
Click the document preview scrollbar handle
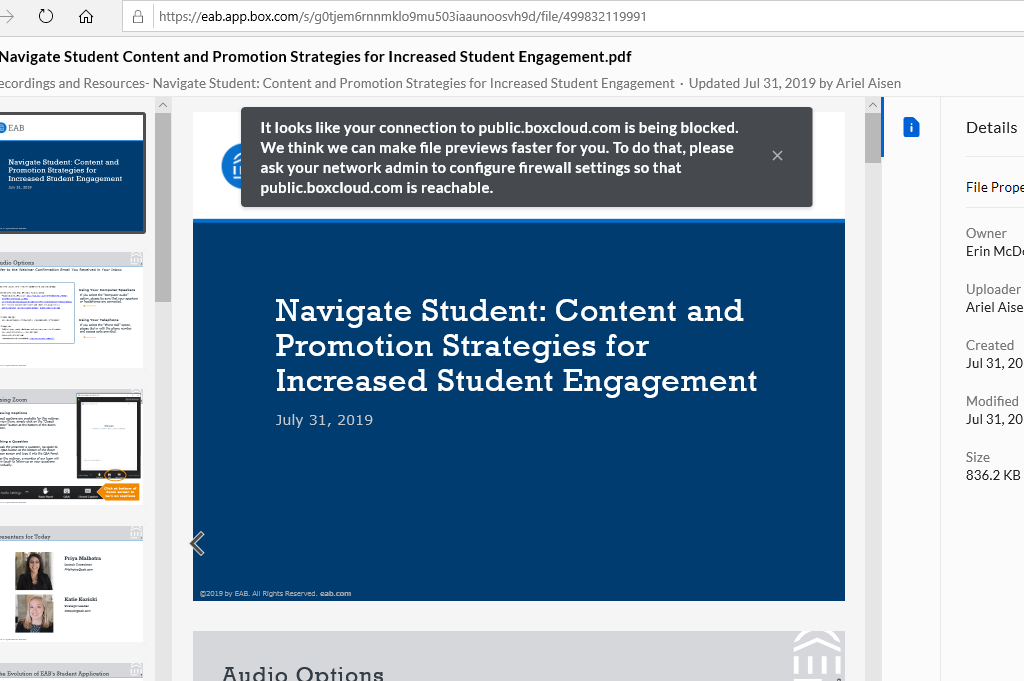click(x=872, y=138)
